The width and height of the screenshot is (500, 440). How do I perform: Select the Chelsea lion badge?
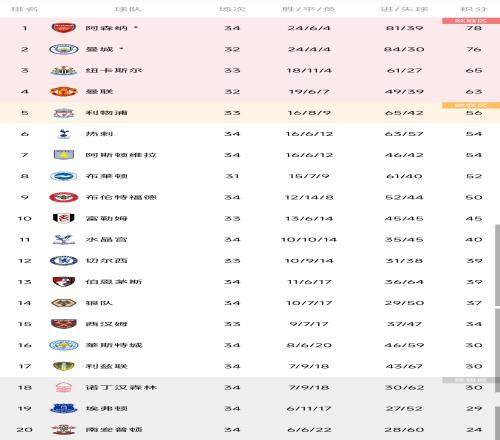[x=64, y=261]
